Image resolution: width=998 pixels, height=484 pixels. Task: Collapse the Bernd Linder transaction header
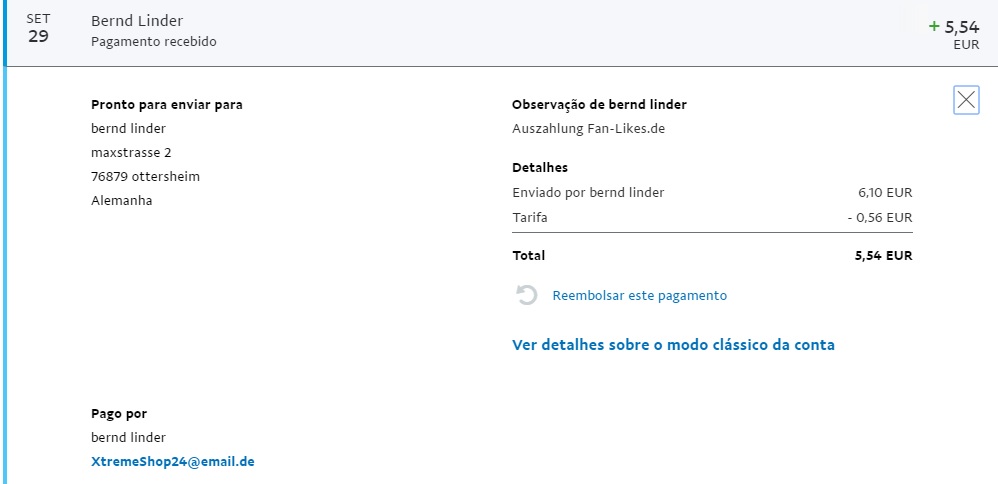coord(500,32)
